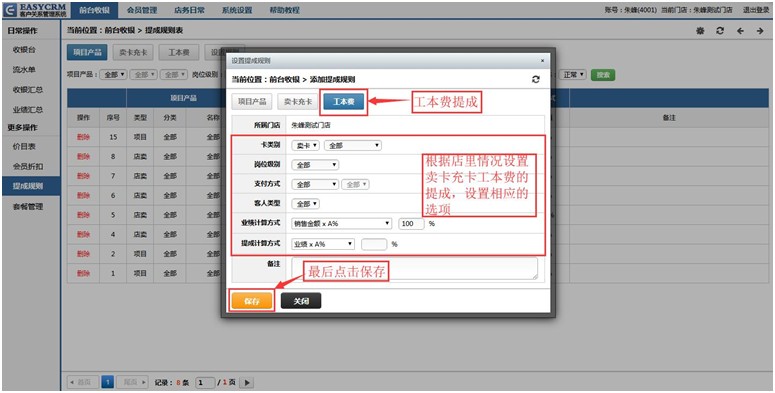Click 尾页 pagination button

[132, 382]
